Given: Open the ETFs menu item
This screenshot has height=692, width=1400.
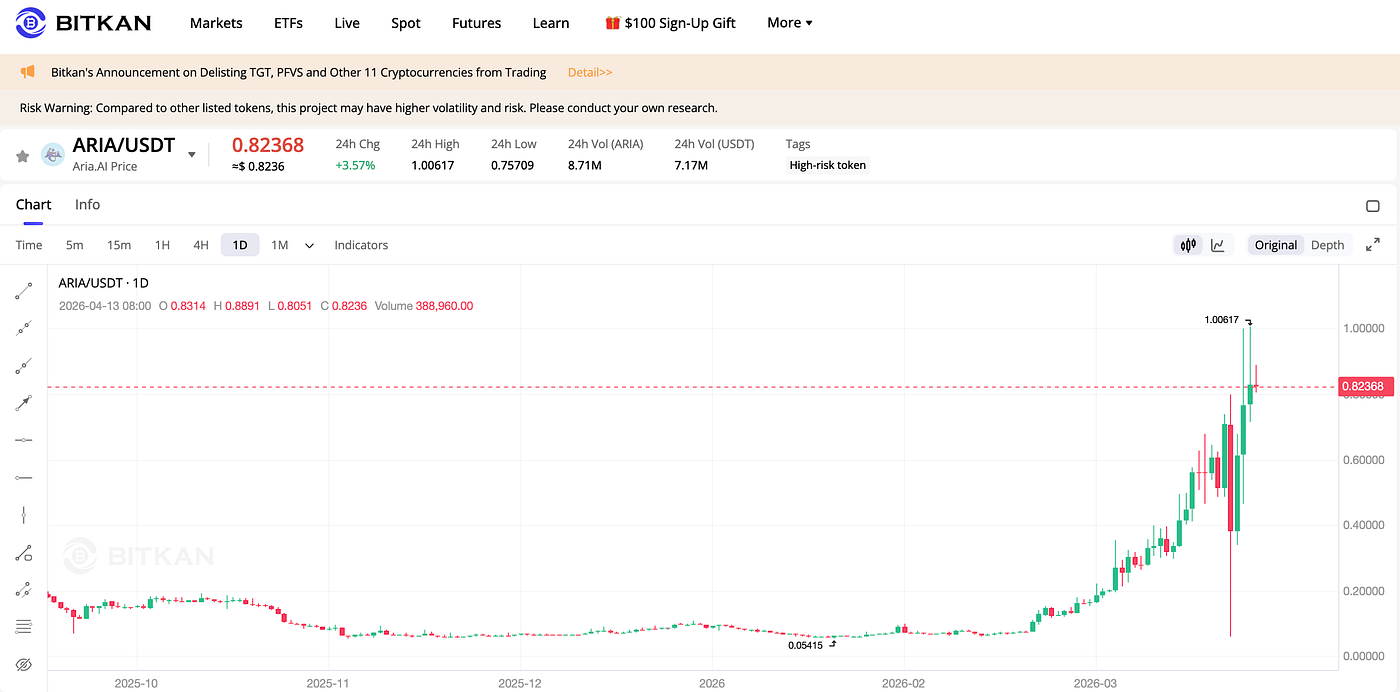Looking at the screenshot, I should pyautogui.click(x=288, y=23).
